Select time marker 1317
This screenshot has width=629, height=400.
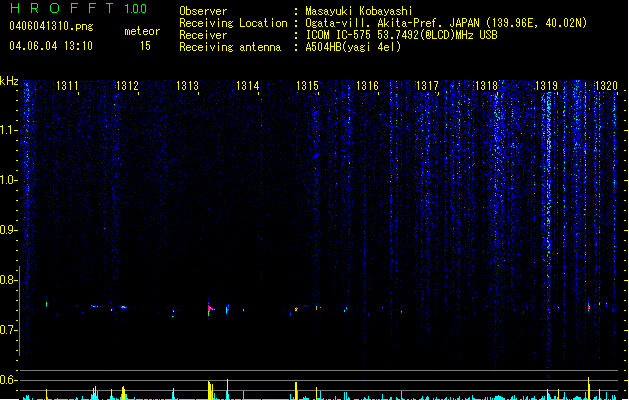[427, 86]
